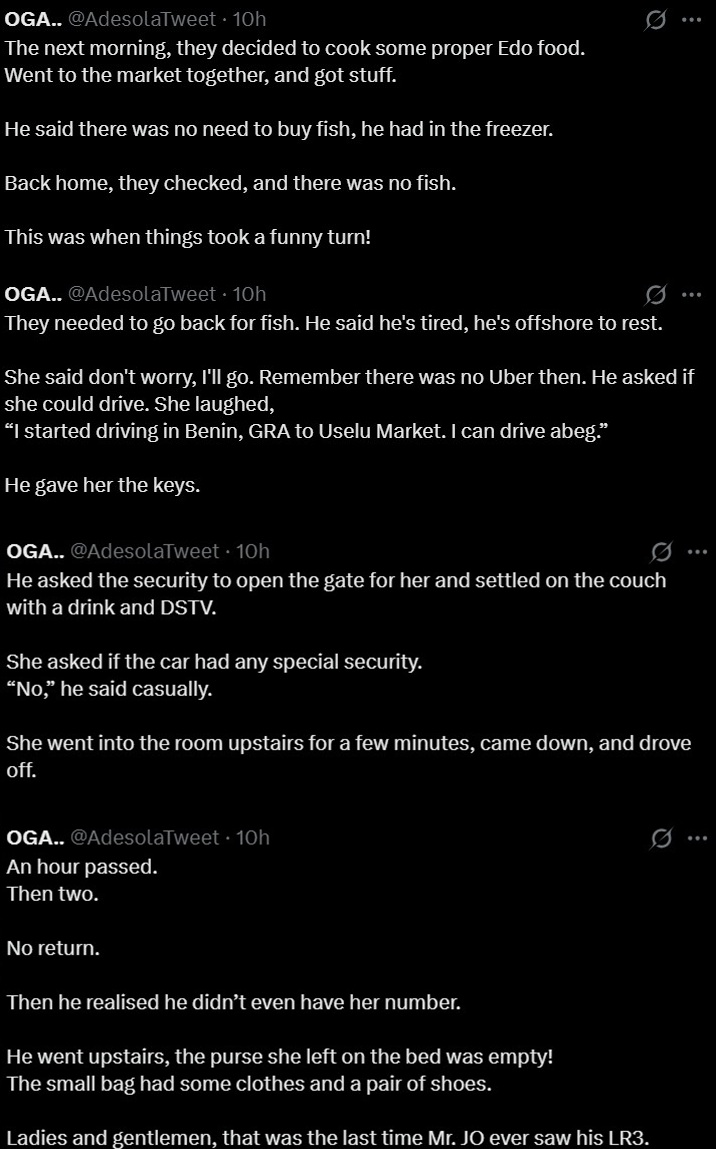Click the Grok icon on the Edo food tweet
716x1149 pixels.
point(656,20)
